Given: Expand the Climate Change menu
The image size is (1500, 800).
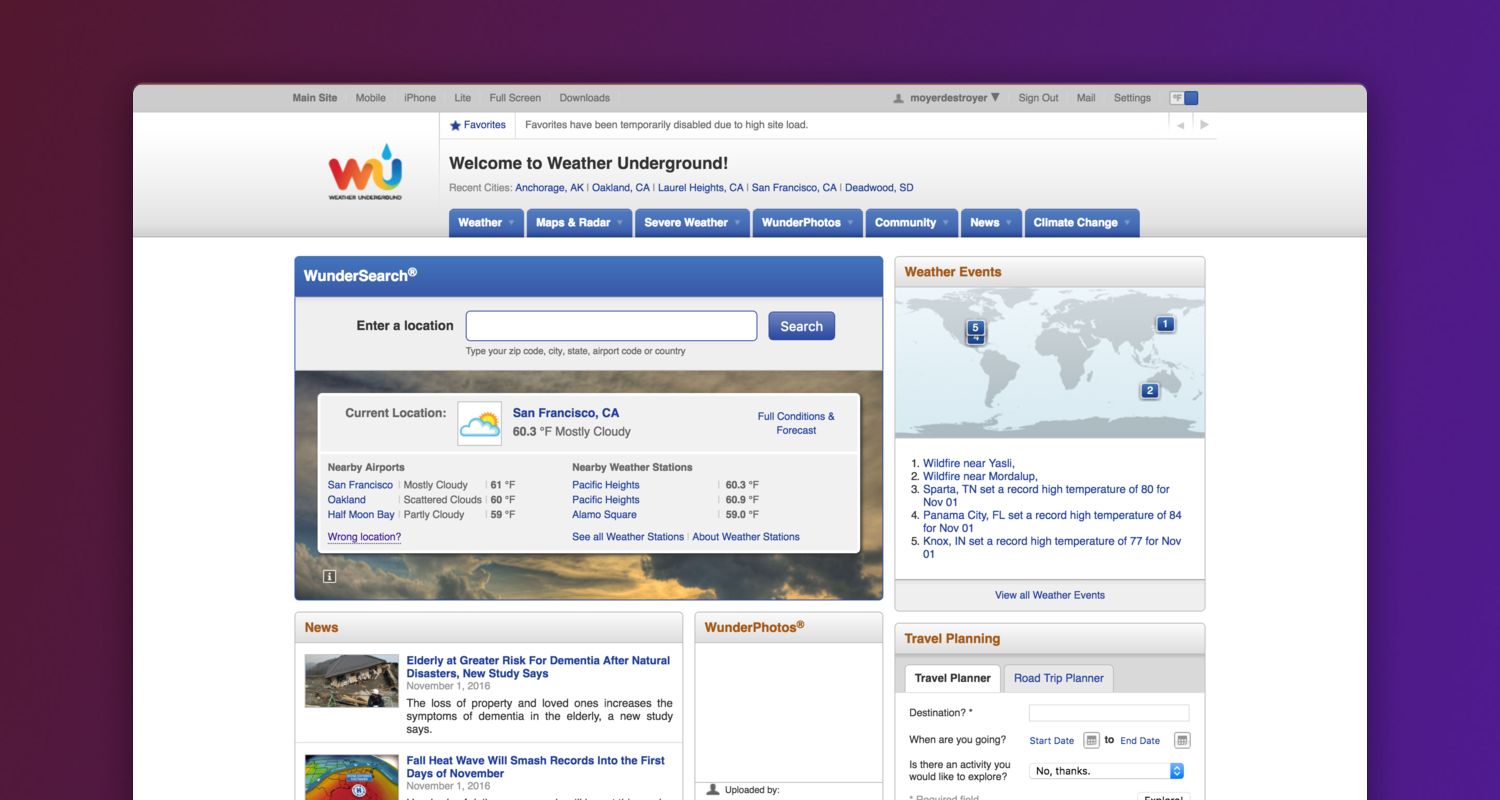Looking at the screenshot, I should (x=1082, y=223).
